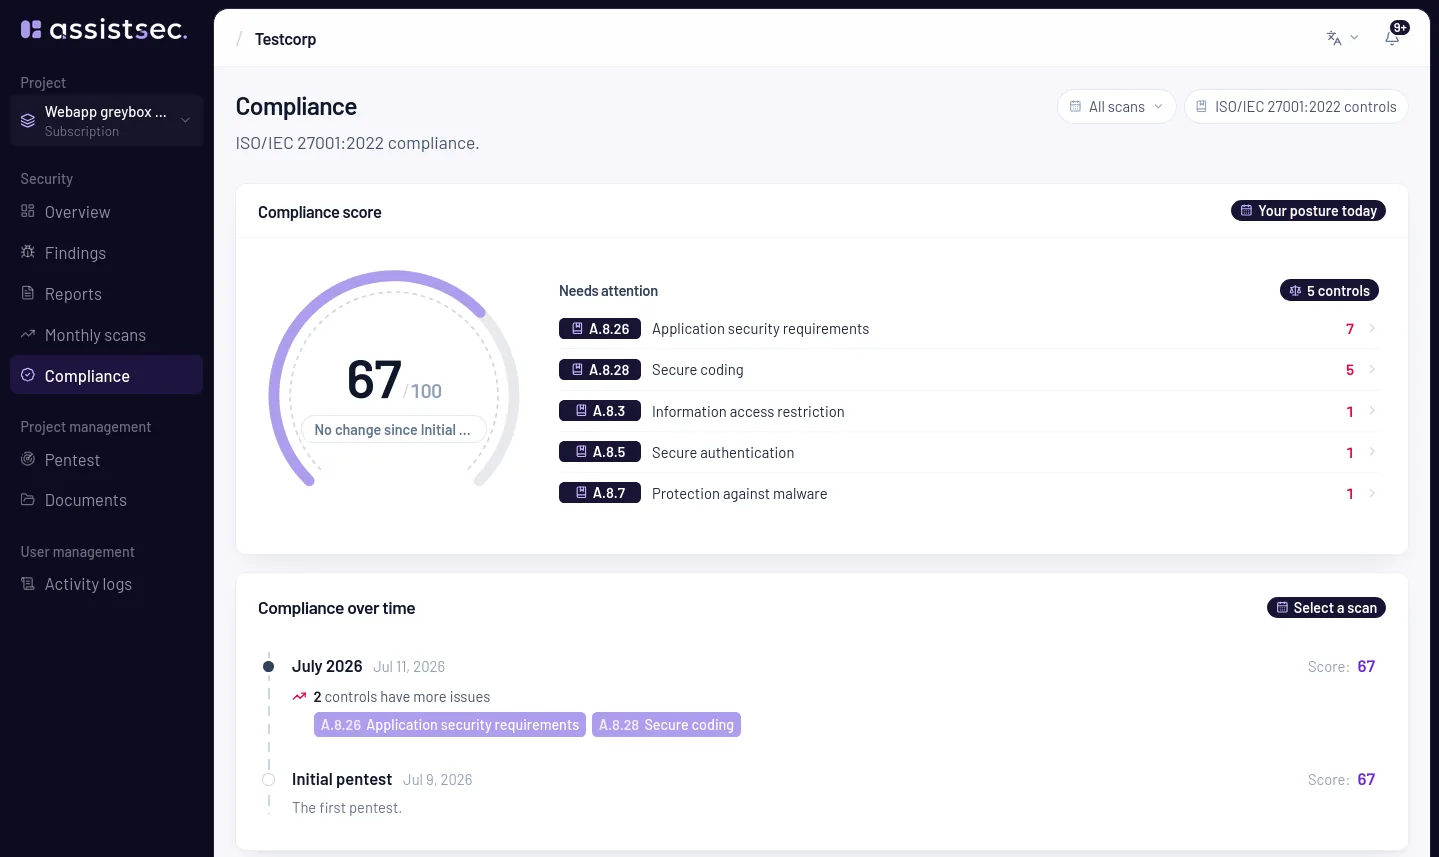Open Application security requirements row
Screen dimensions: 1439x857
(x=968, y=329)
